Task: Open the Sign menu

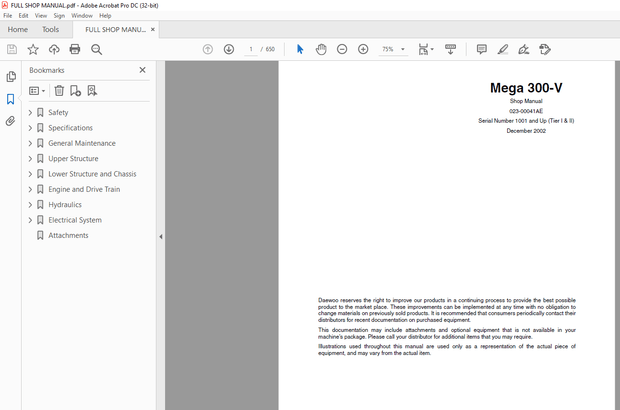Action: [59, 16]
